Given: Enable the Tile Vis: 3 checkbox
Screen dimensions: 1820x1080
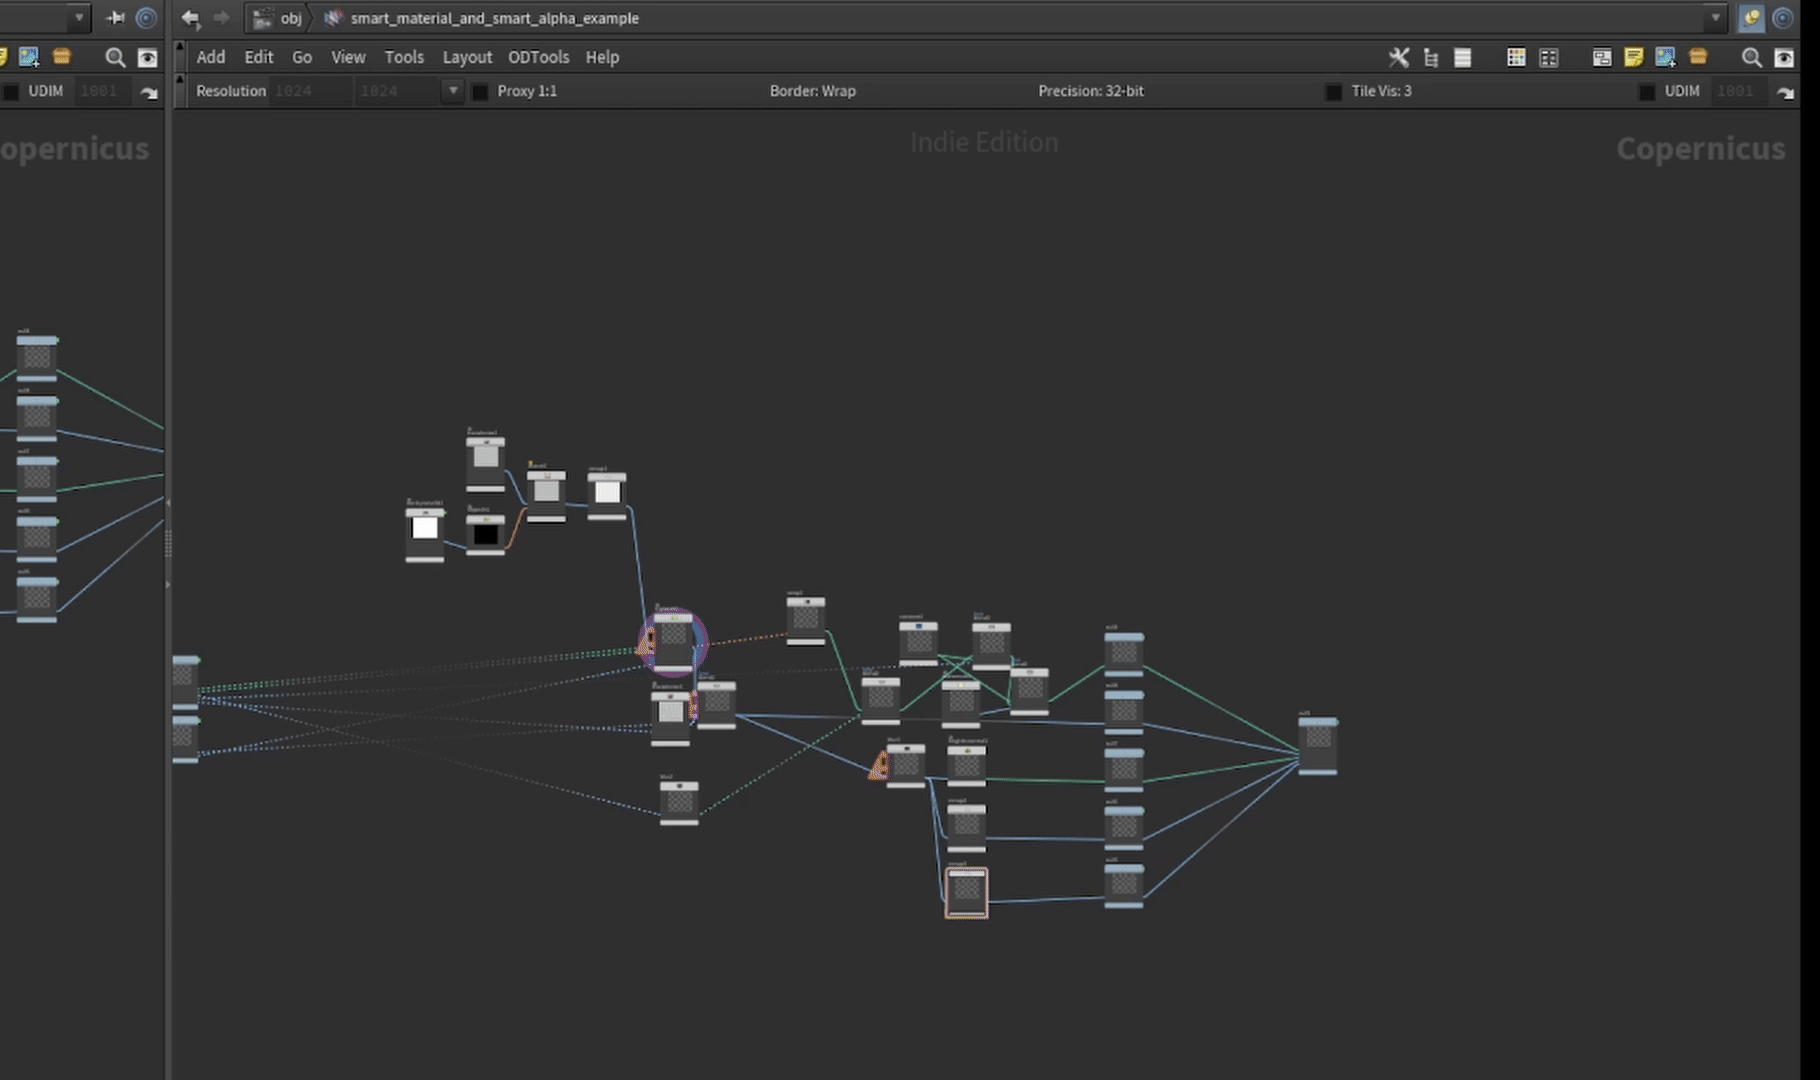Looking at the screenshot, I should coord(1334,91).
